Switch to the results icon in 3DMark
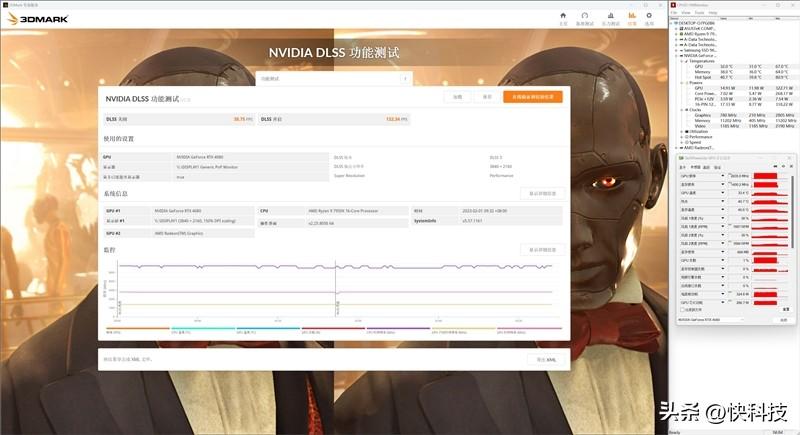This screenshot has width=800, height=435. [x=632, y=16]
